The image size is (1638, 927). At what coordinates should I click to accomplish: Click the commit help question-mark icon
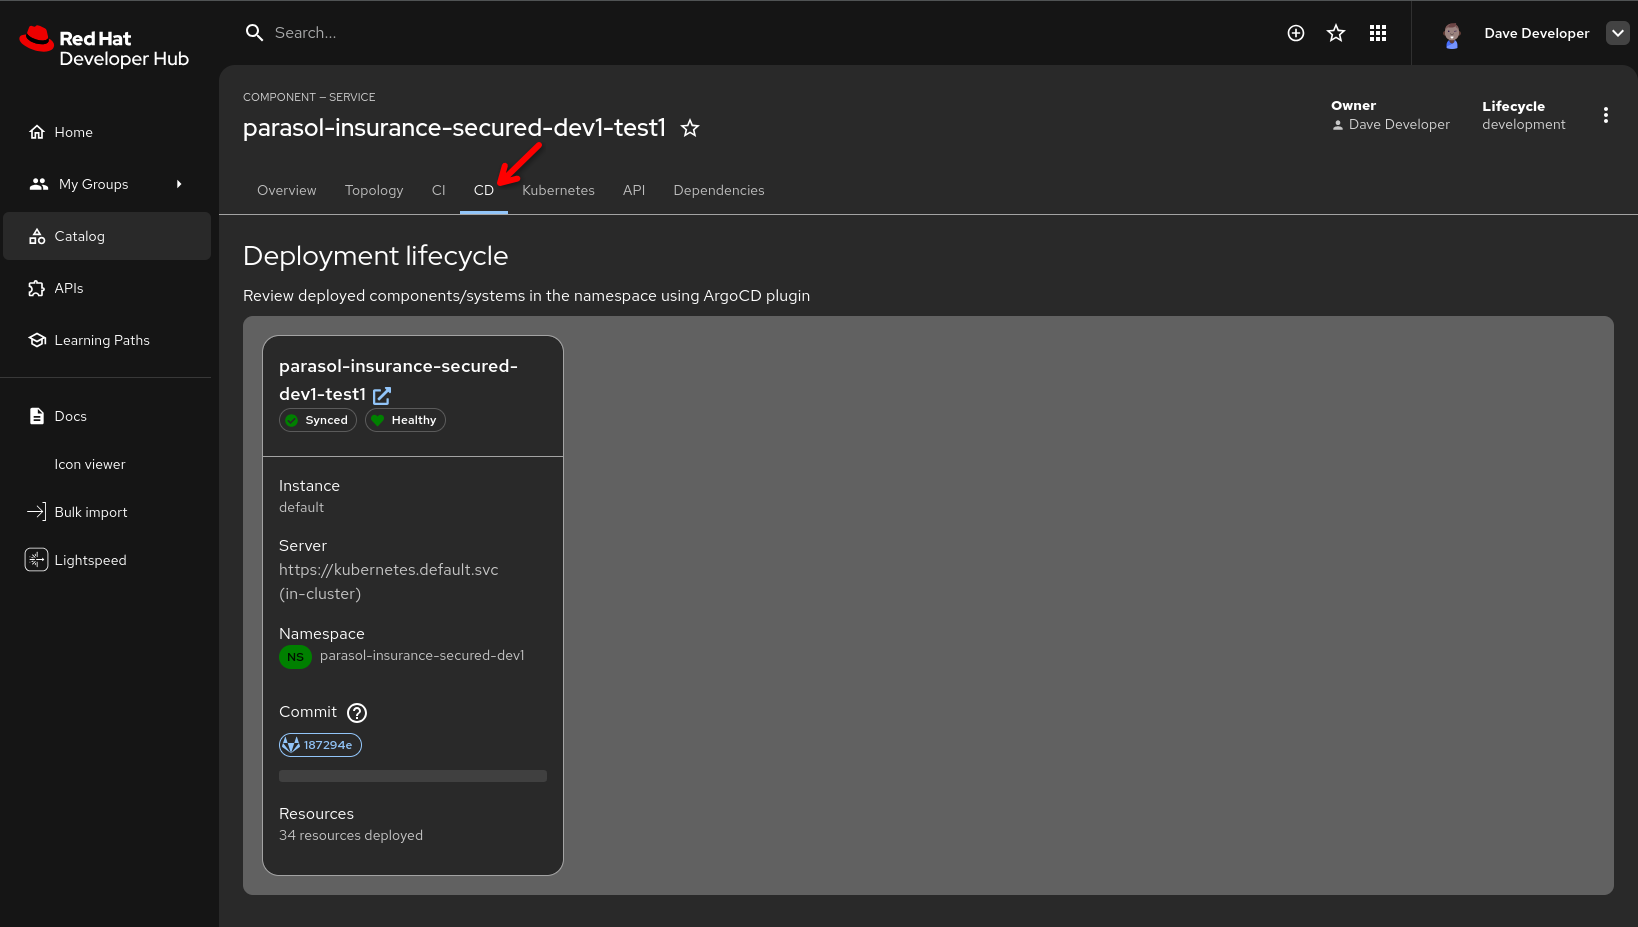(x=356, y=712)
